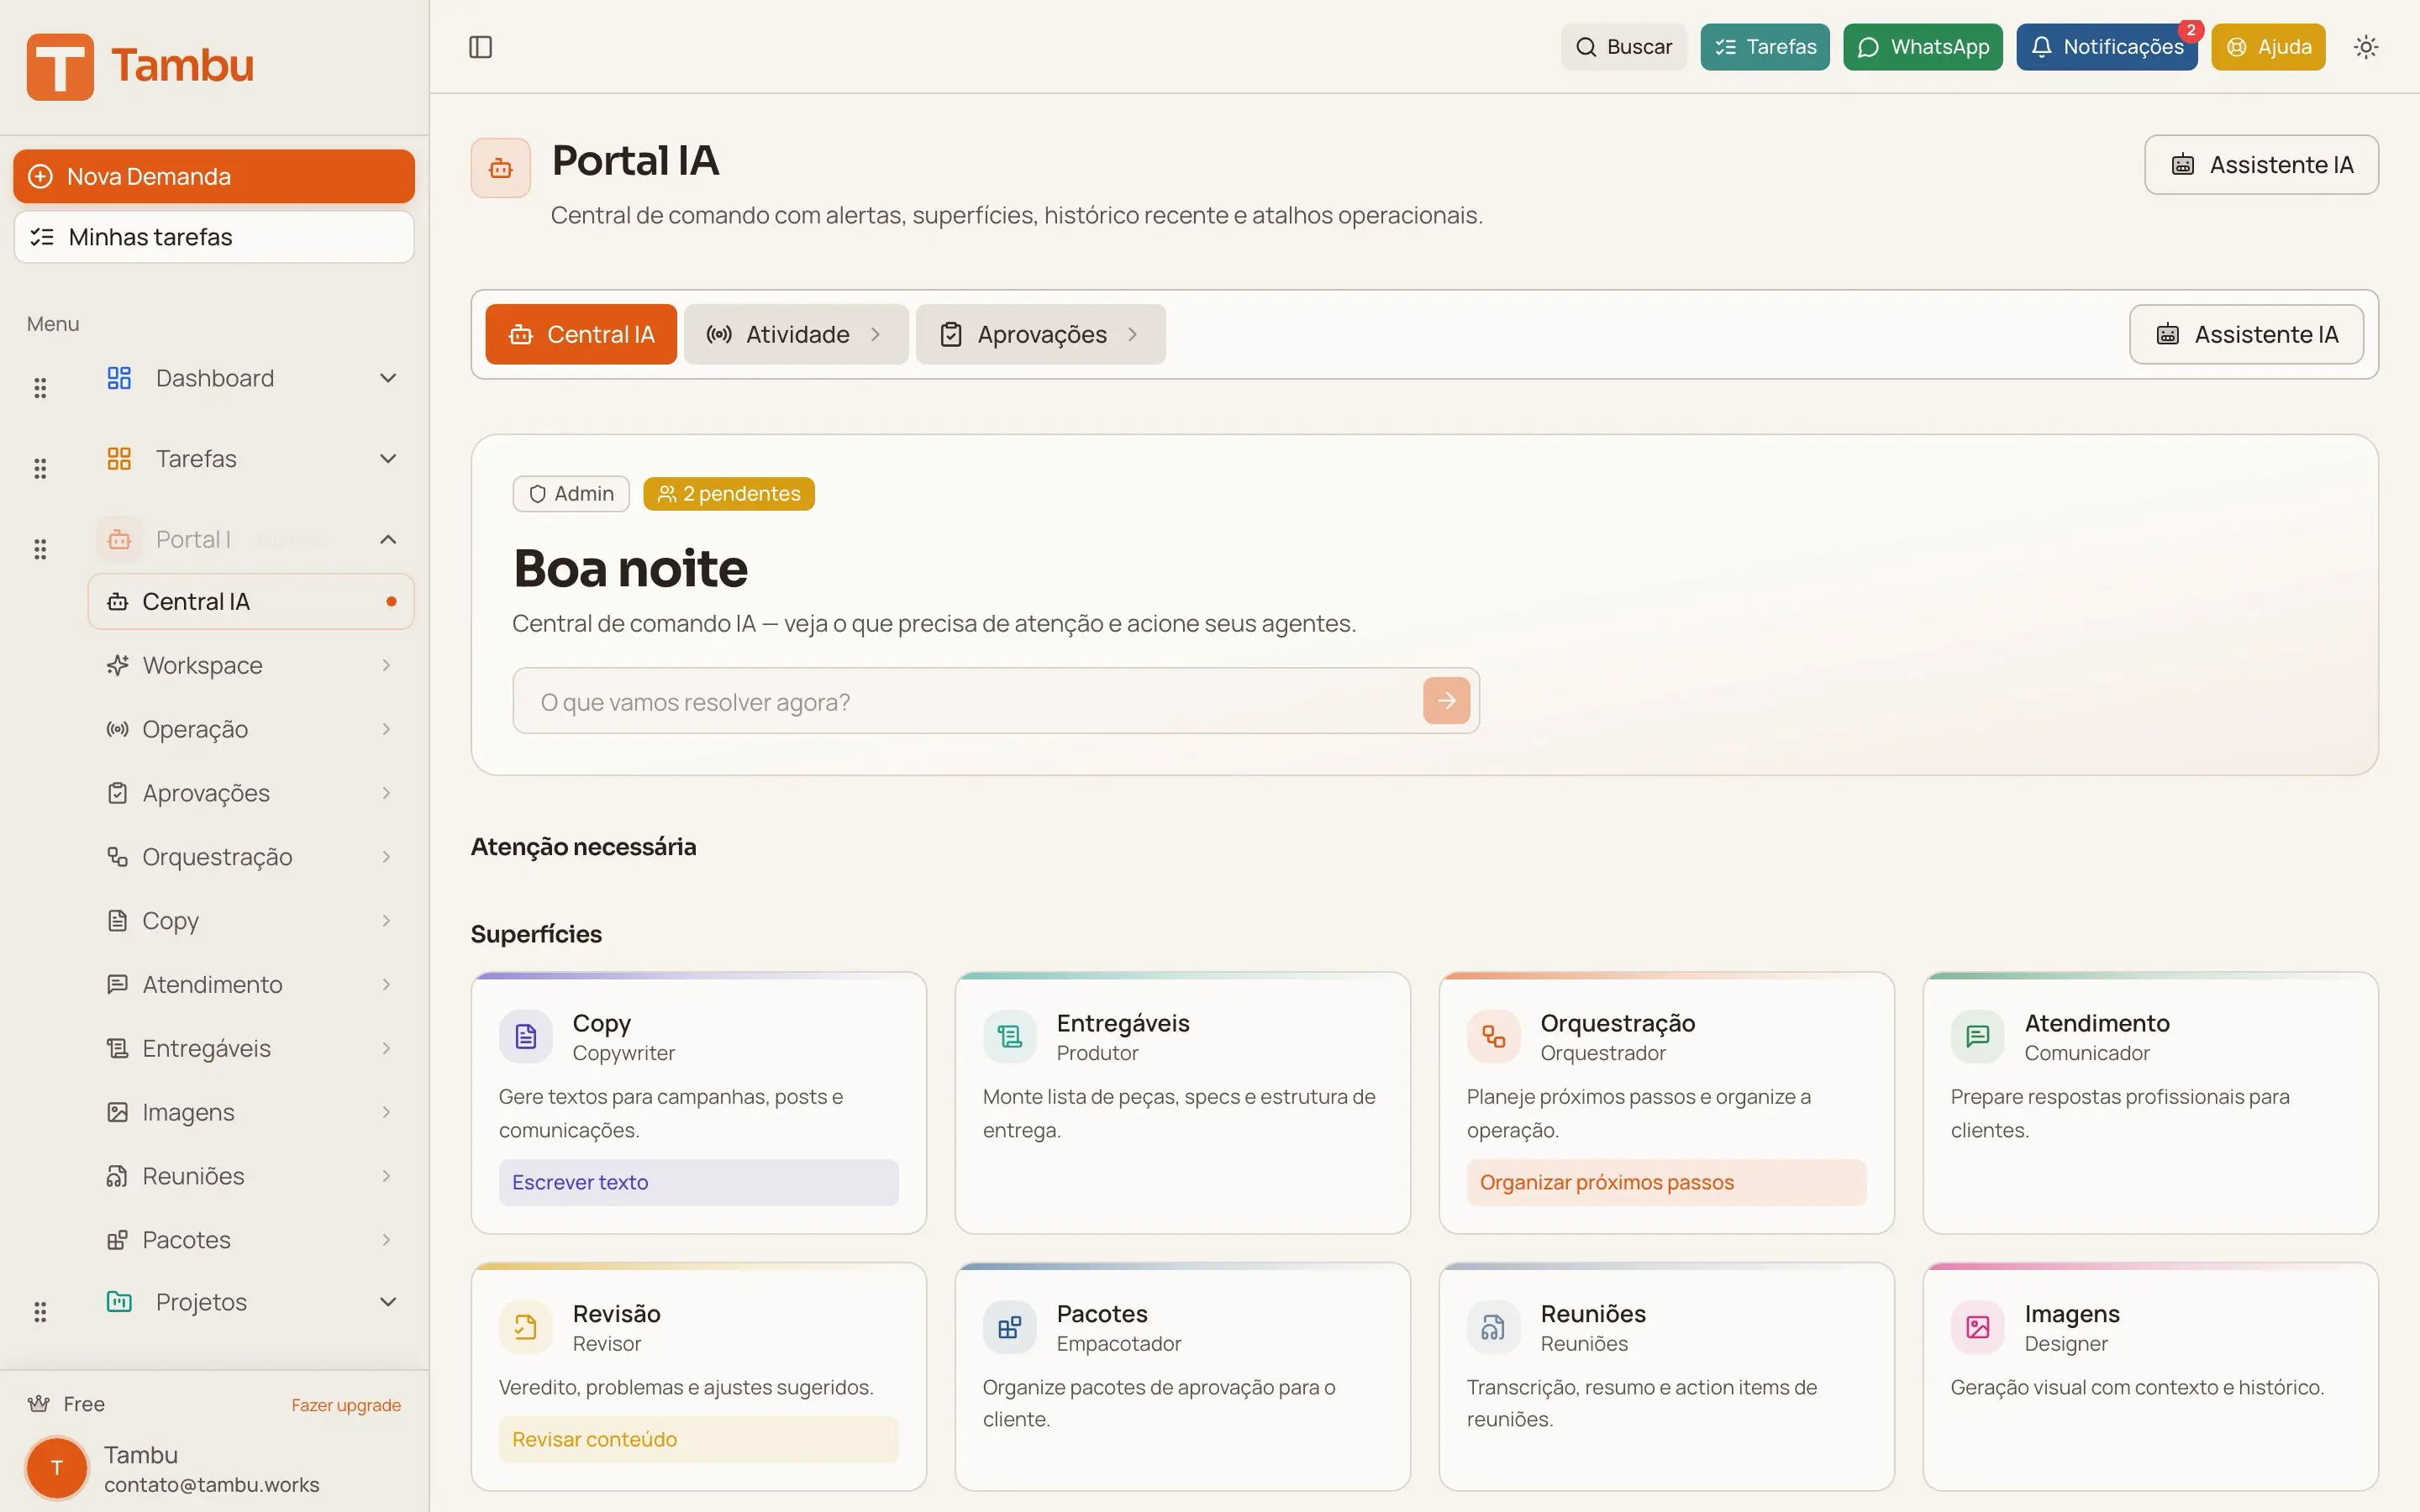Viewport: 2420px width, 1512px height.
Task: Expand the Tarefas sidebar chevron
Action: (x=388, y=459)
